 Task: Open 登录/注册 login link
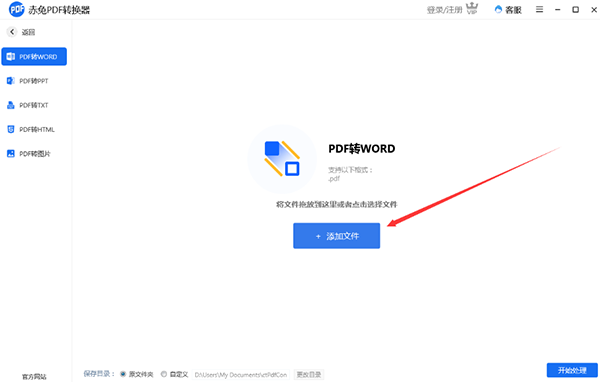click(444, 10)
